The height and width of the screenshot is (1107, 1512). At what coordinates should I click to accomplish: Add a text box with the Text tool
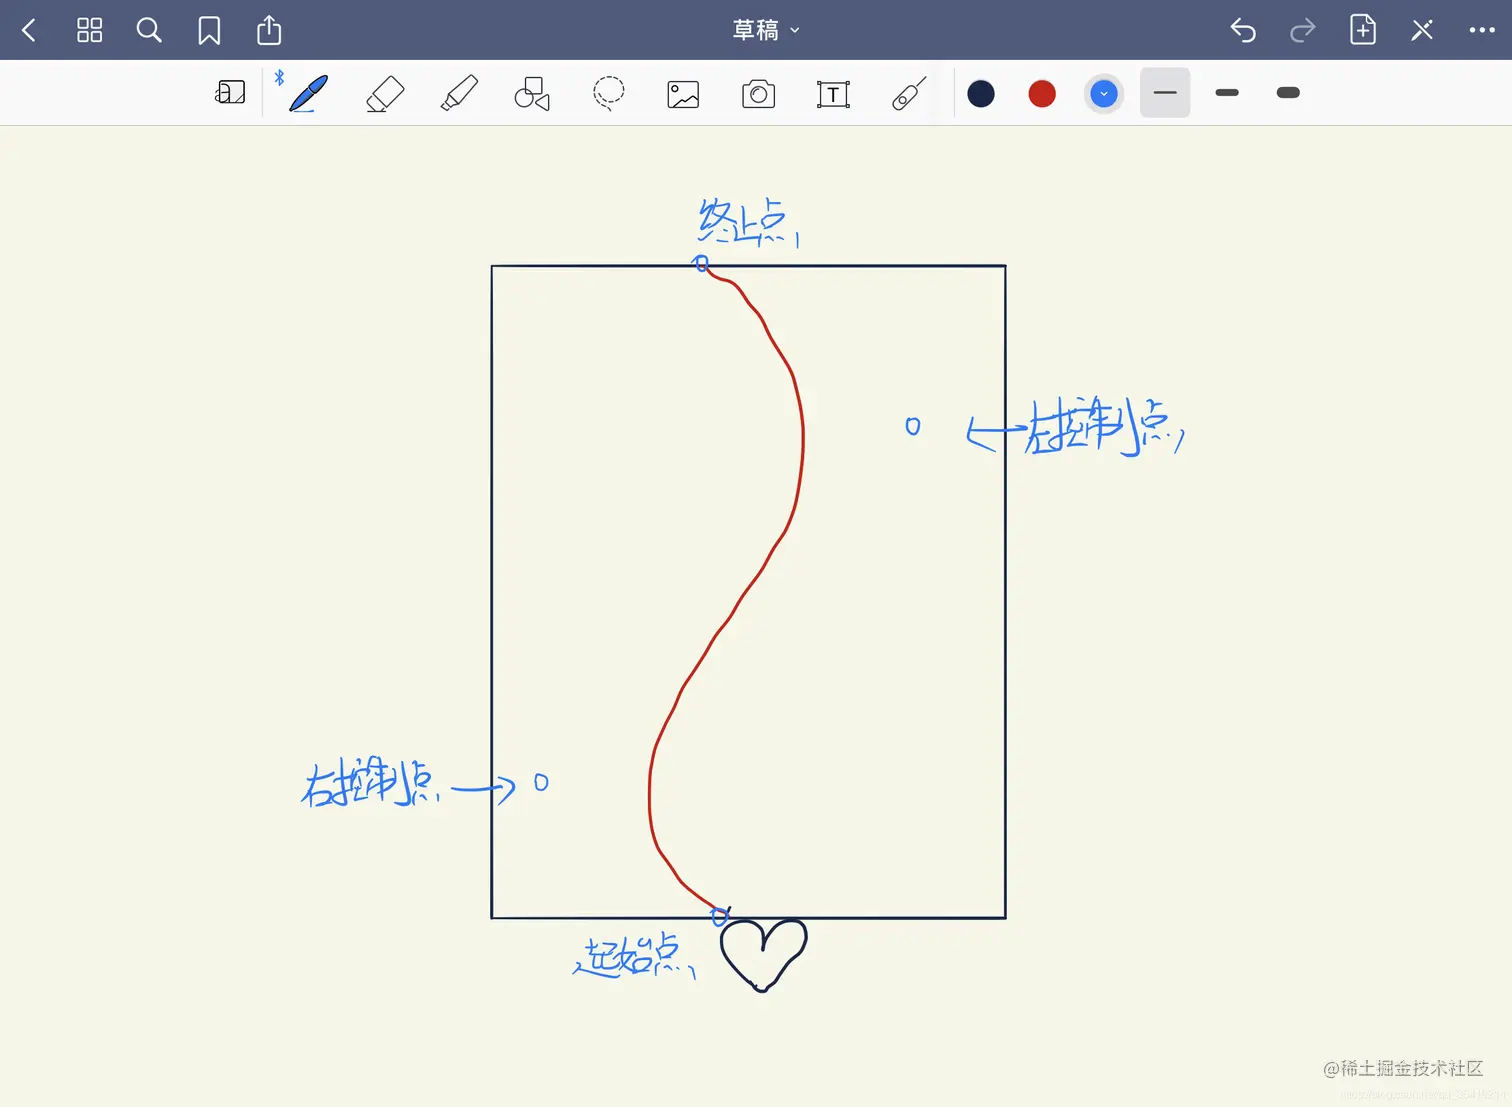pos(833,92)
